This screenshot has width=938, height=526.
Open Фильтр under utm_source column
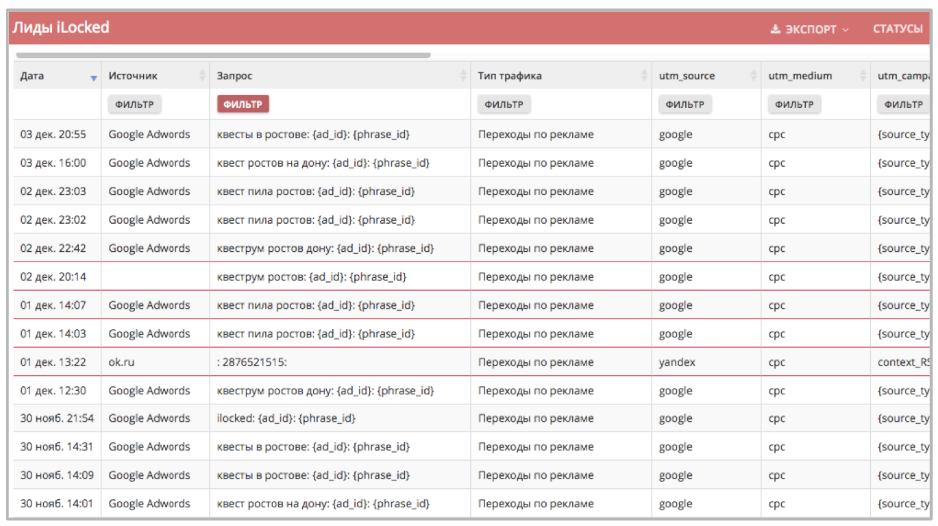(x=685, y=104)
